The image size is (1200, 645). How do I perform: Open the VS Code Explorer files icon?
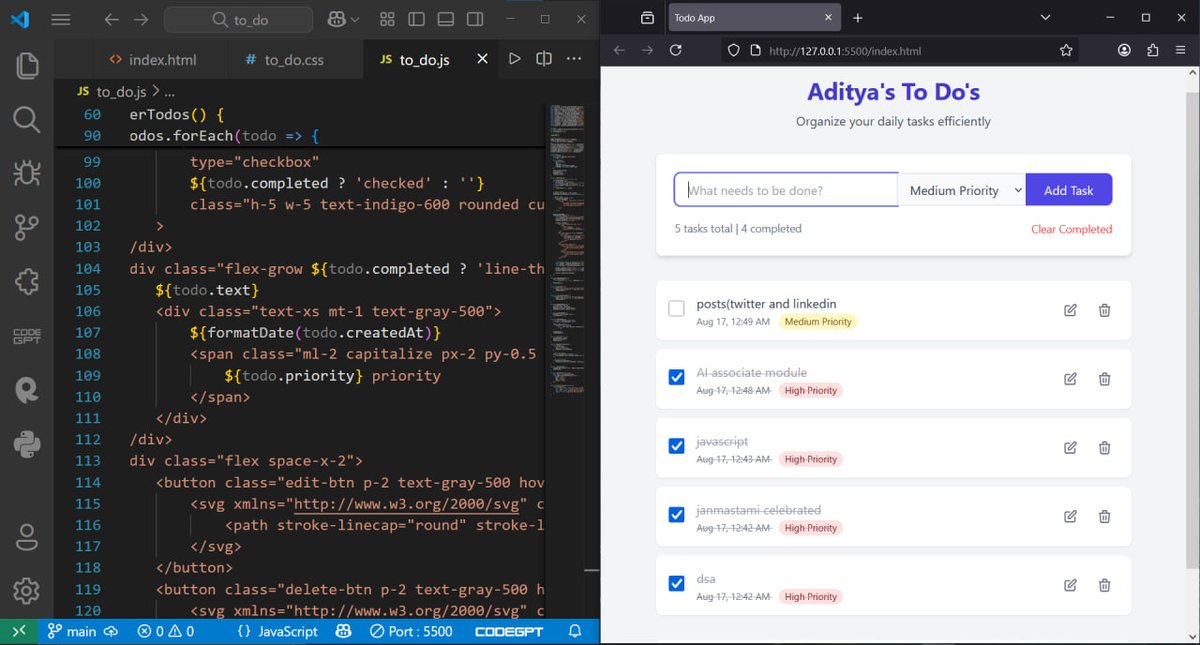pos(27,66)
